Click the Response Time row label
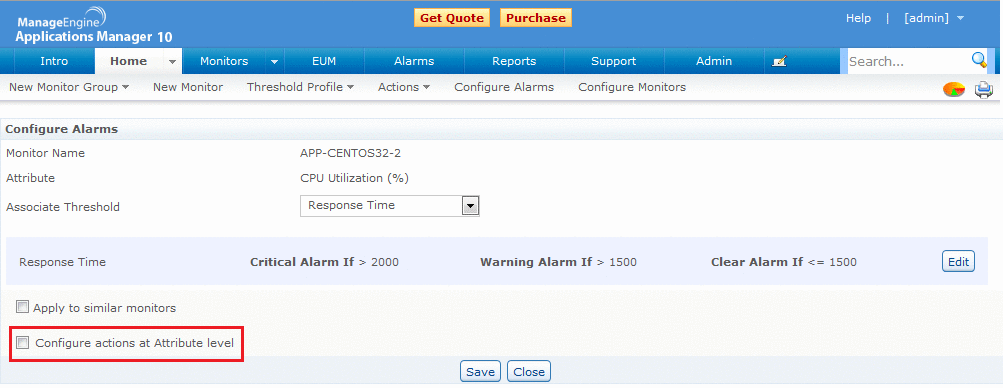This screenshot has width=1003, height=388. point(62,262)
